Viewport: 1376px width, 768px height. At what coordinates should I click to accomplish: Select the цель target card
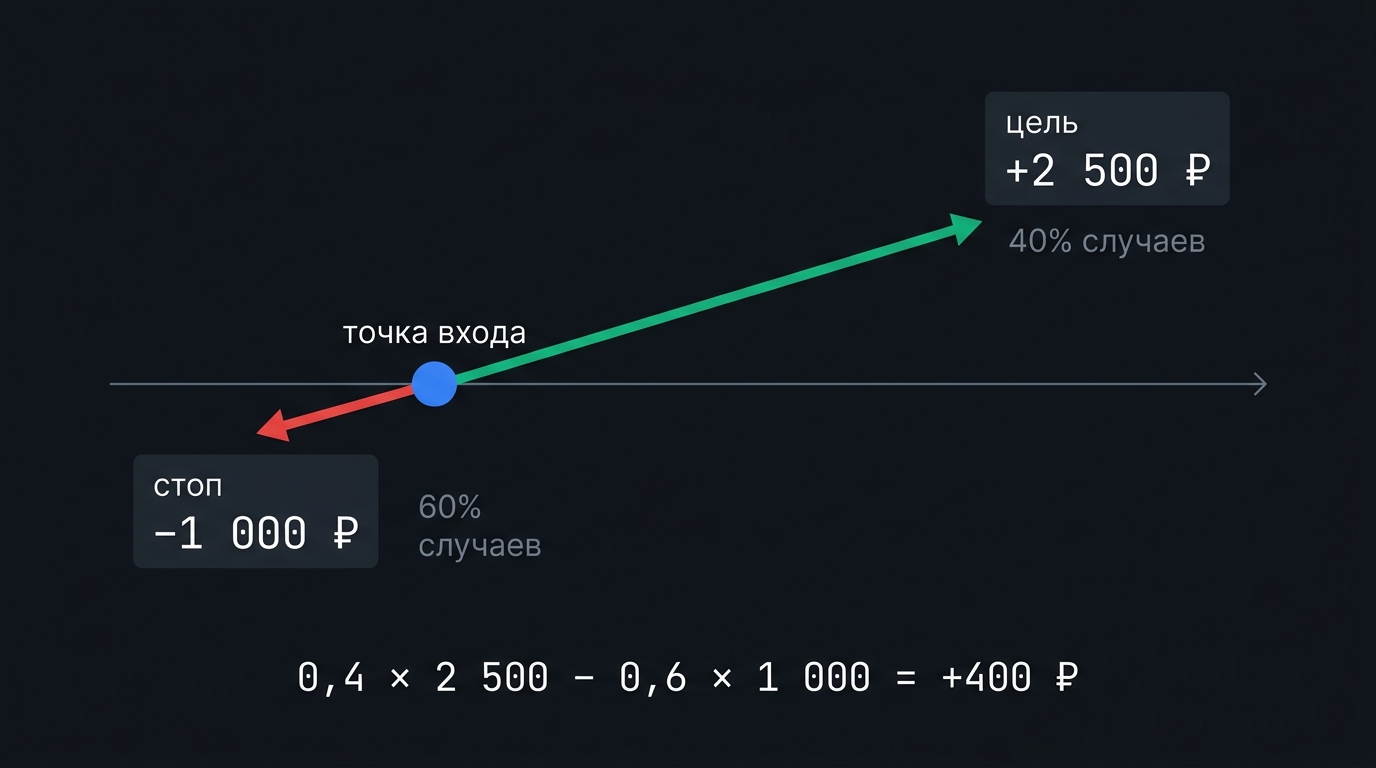(x=1107, y=149)
